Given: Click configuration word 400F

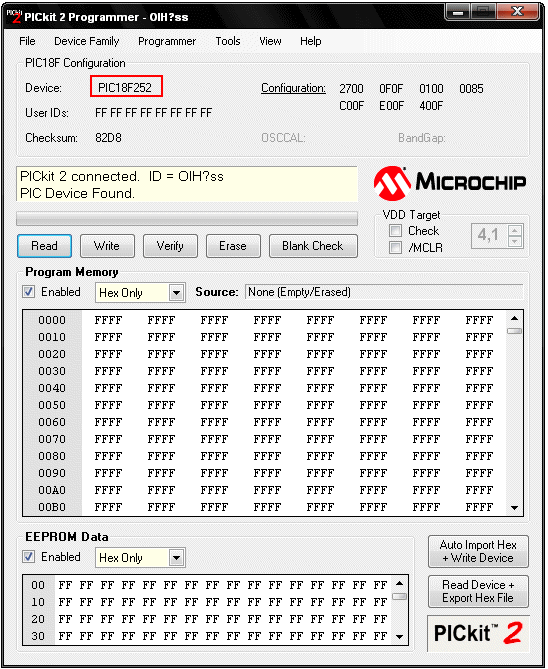Looking at the screenshot, I should click(x=431, y=106).
